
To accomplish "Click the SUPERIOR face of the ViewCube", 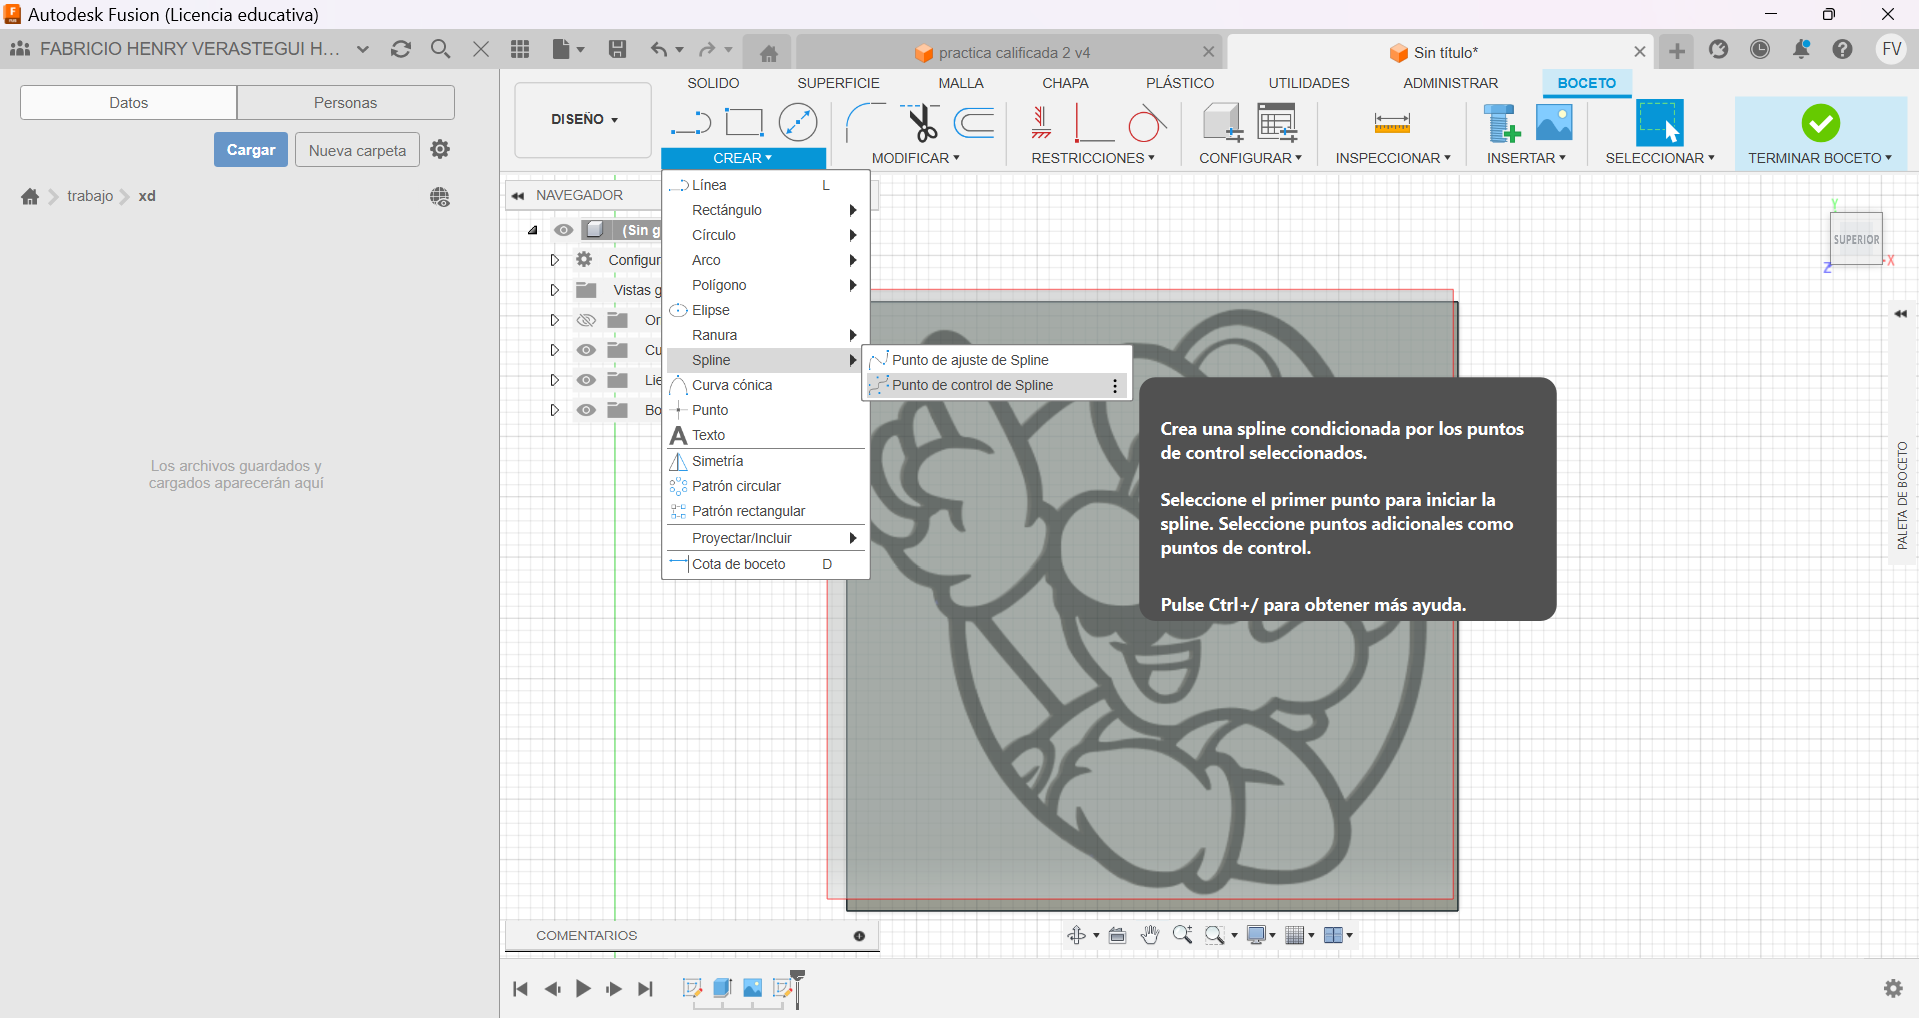I will (x=1856, y=239).
